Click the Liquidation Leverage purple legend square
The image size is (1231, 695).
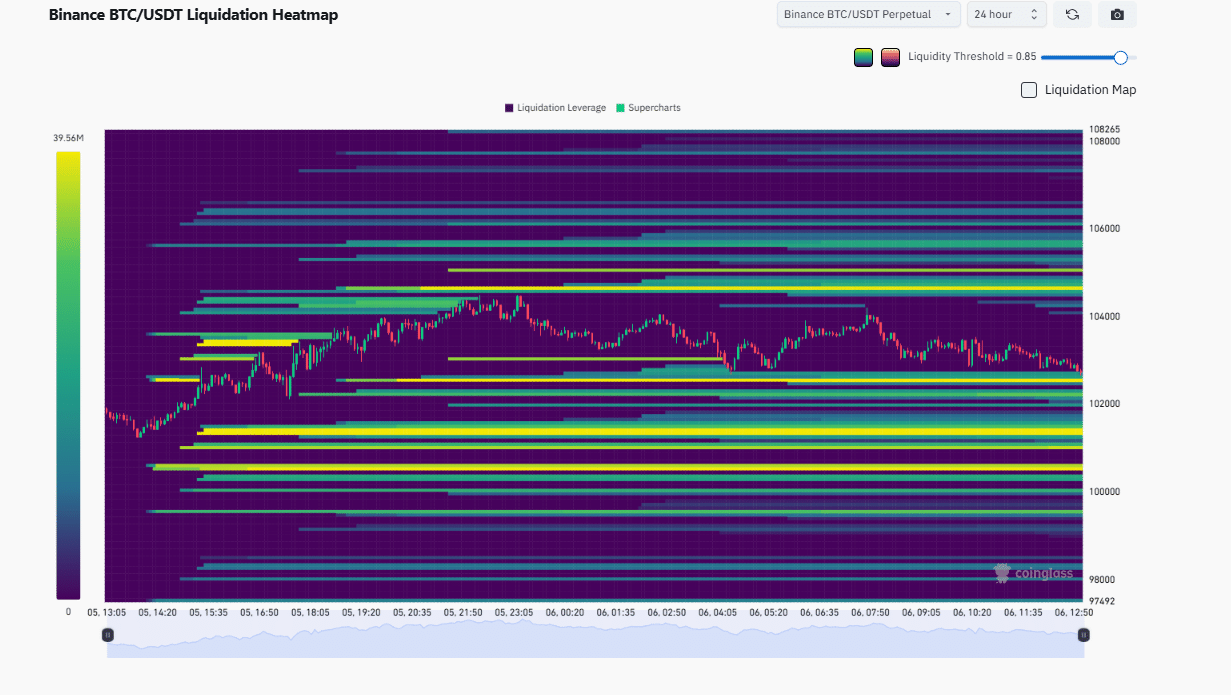[x=509, y=108]
